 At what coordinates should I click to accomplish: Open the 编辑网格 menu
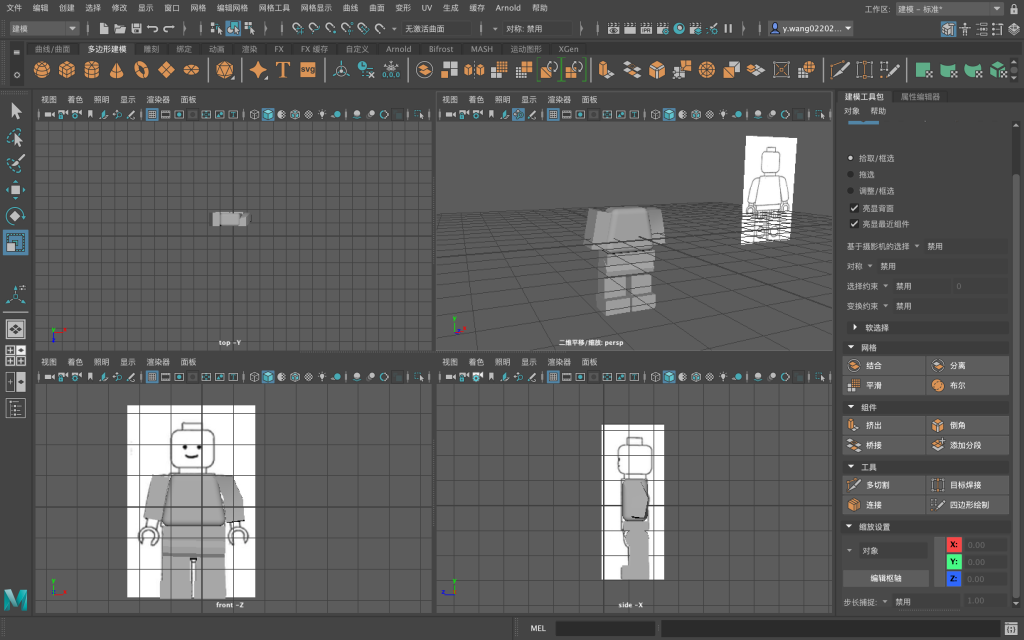[x=232, y=8]
